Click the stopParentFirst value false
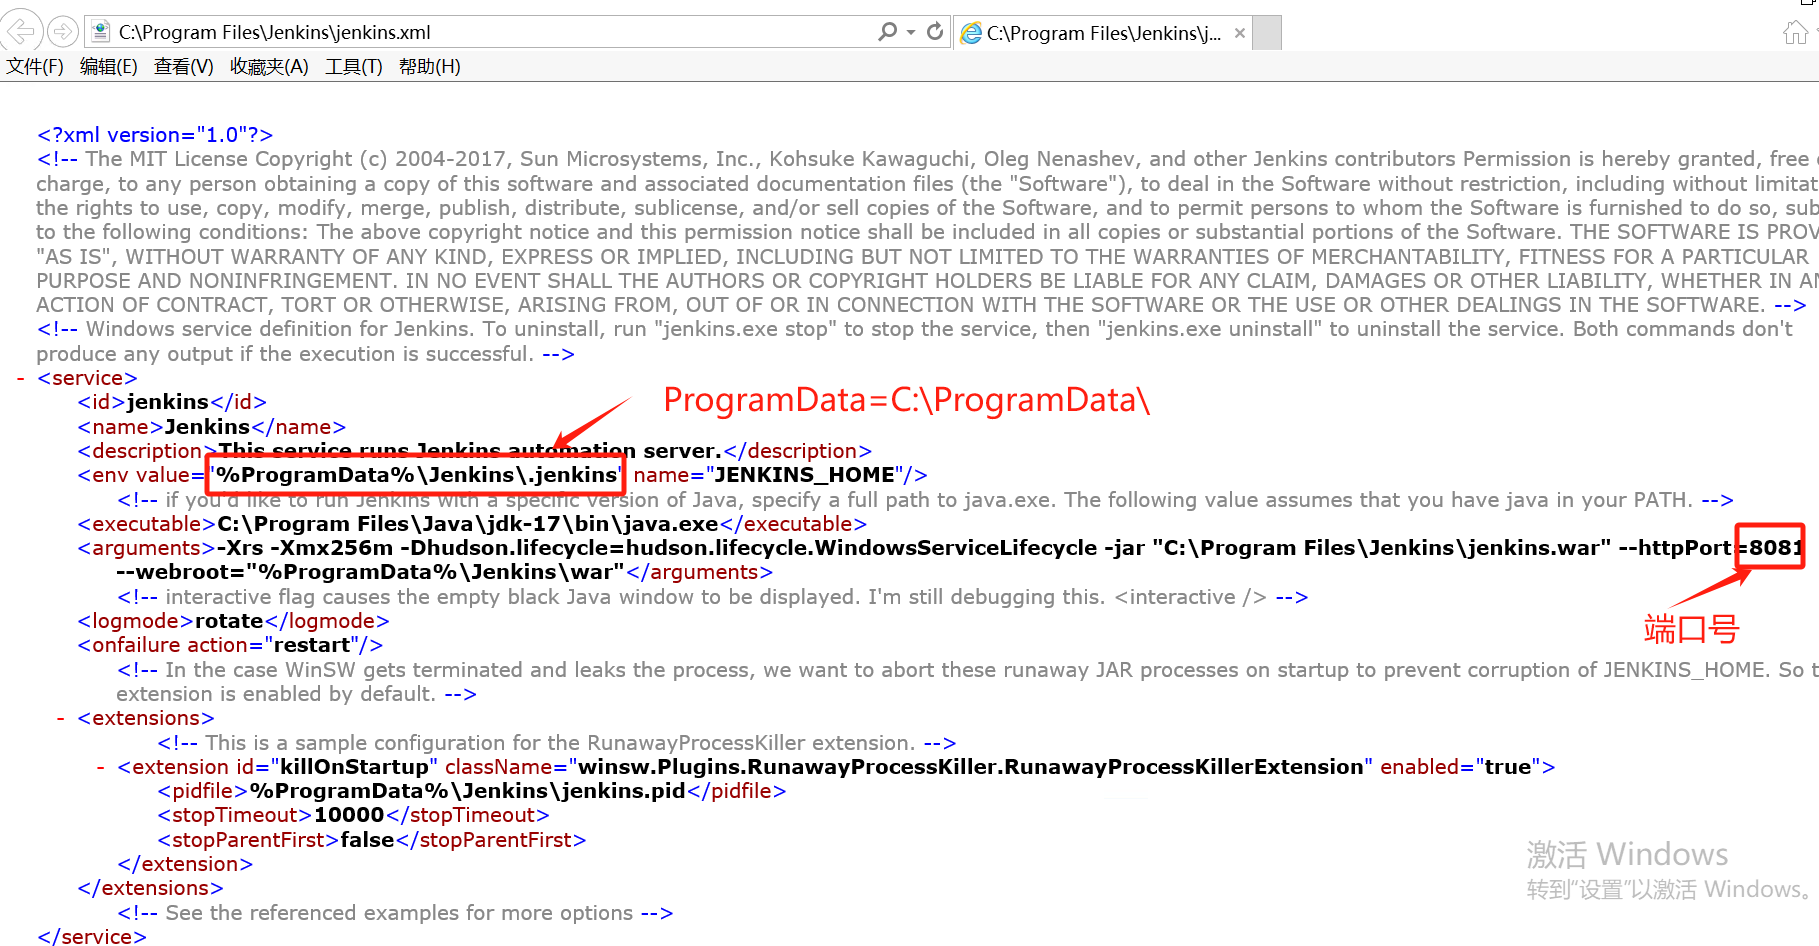Screen dimensions: 1819x946 pos(367,840)
